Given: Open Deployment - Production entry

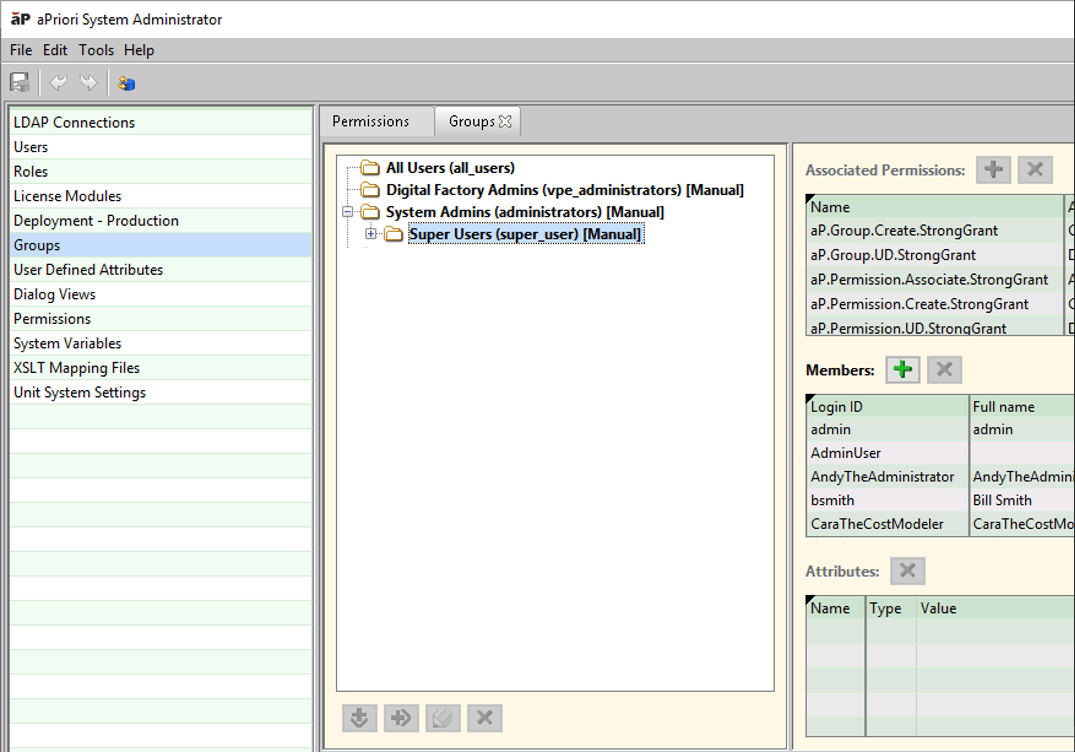Looking at the screenshot, I should pyautogui.click(x=160, y=221).
